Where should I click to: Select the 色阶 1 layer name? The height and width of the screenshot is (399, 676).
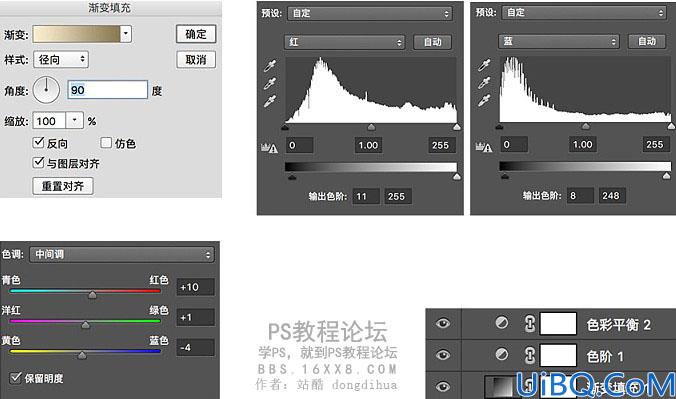(x=605, y=356)
